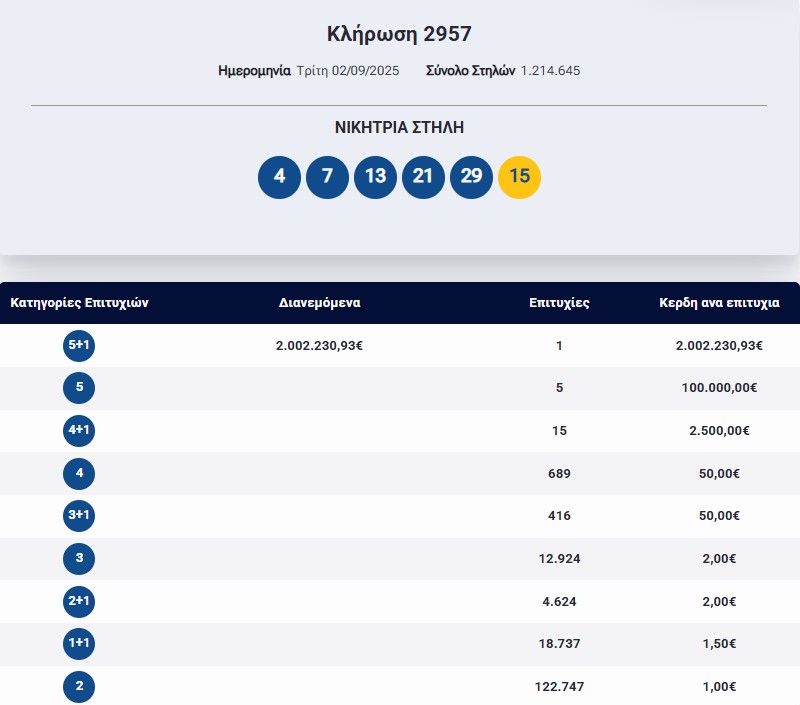This screenshot has height=705, width=800.
Task: Click the draw date Τρίτη 02/09/2025
Action: (x=347, y=71)
